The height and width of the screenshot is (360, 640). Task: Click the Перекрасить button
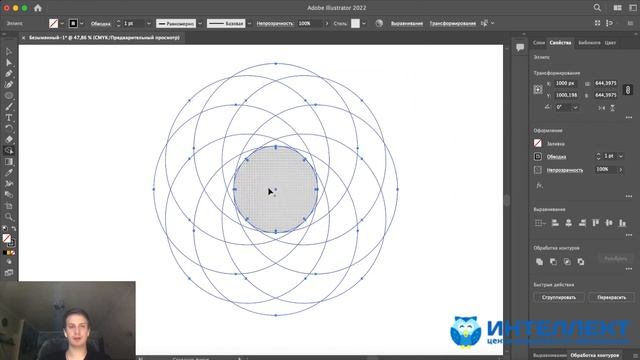point(611,297)
